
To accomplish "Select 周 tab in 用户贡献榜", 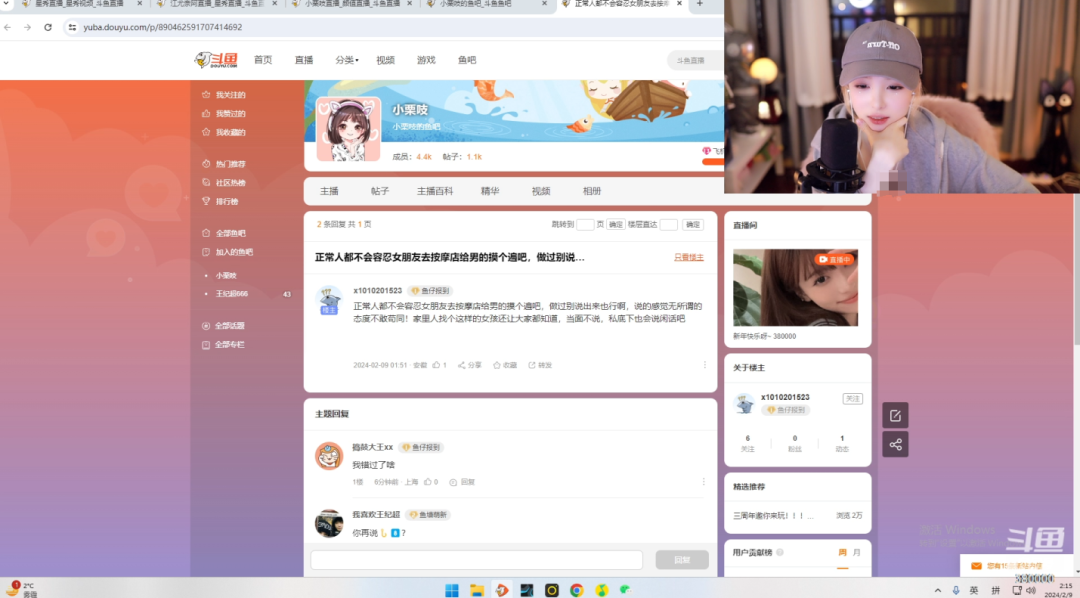I will (x=842, y=553).
